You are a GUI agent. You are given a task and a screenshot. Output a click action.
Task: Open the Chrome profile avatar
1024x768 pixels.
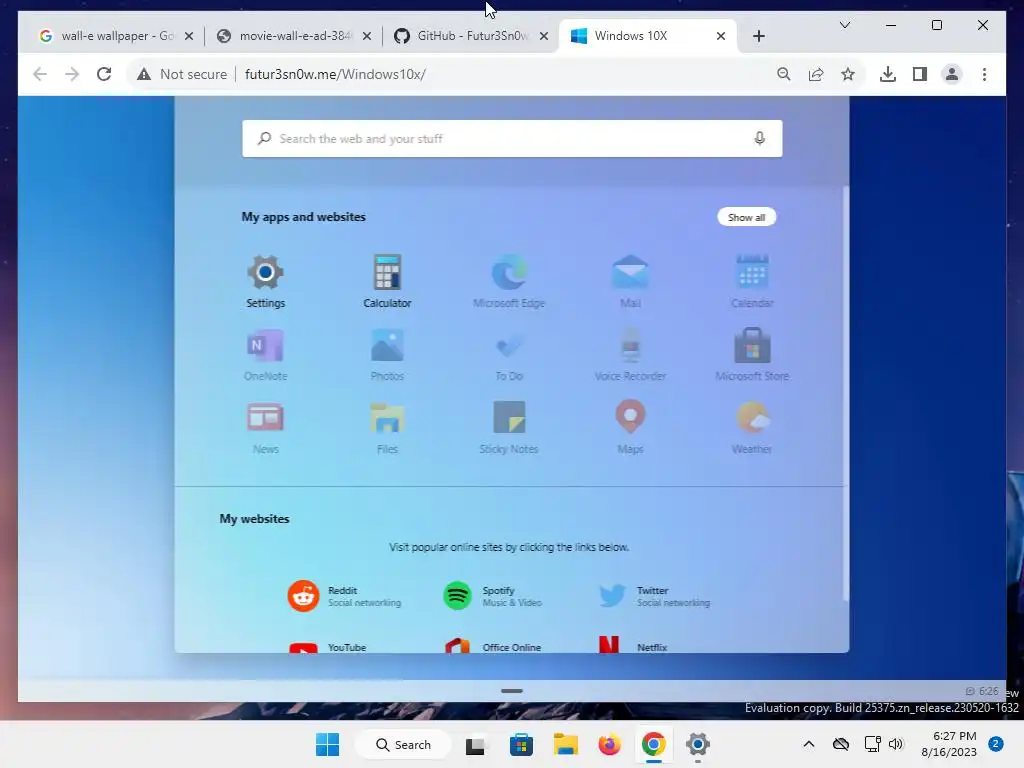[952, 74]
